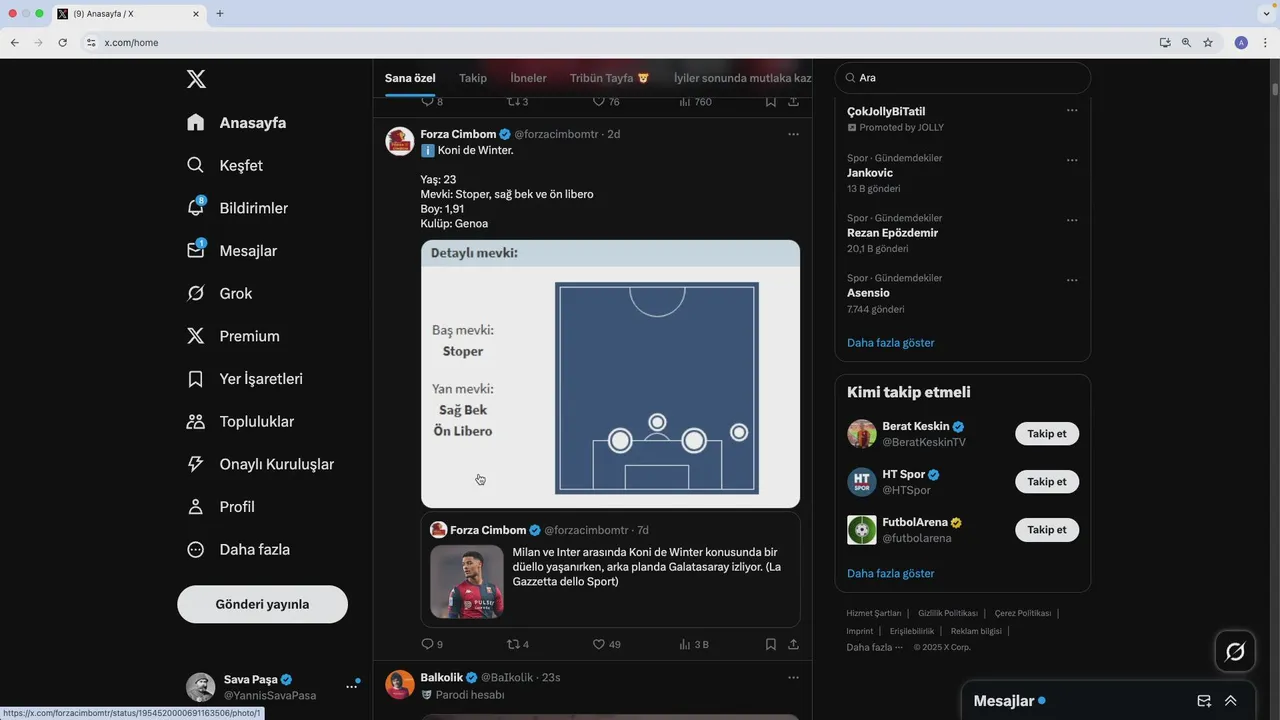Screen dimensions: 1280x720
Task: Open options for ÇokJollyBiTatil trend
Action: (1072, 111)
